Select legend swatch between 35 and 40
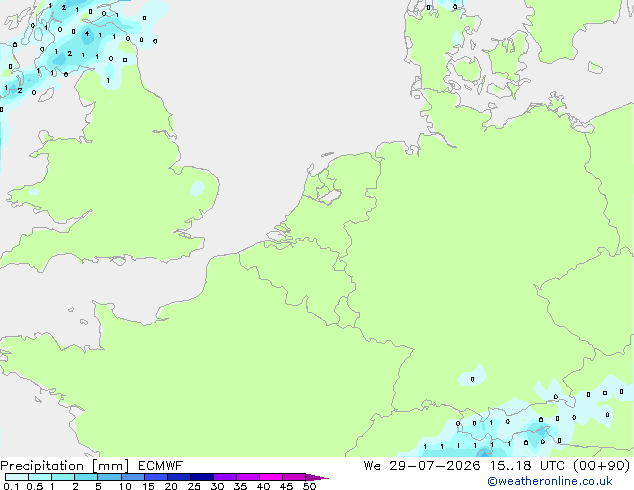634x490 pixels. tap(247, 477)
